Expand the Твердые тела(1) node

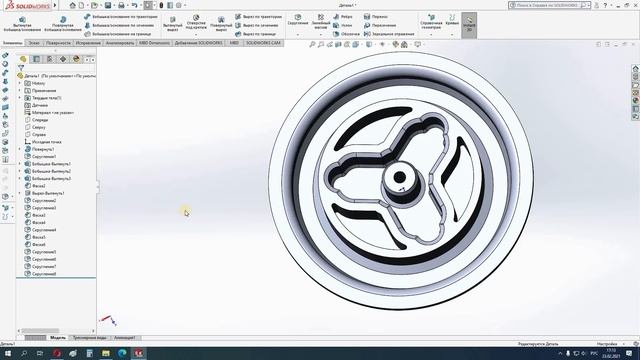pyautogui.click(x=20, y=98)
